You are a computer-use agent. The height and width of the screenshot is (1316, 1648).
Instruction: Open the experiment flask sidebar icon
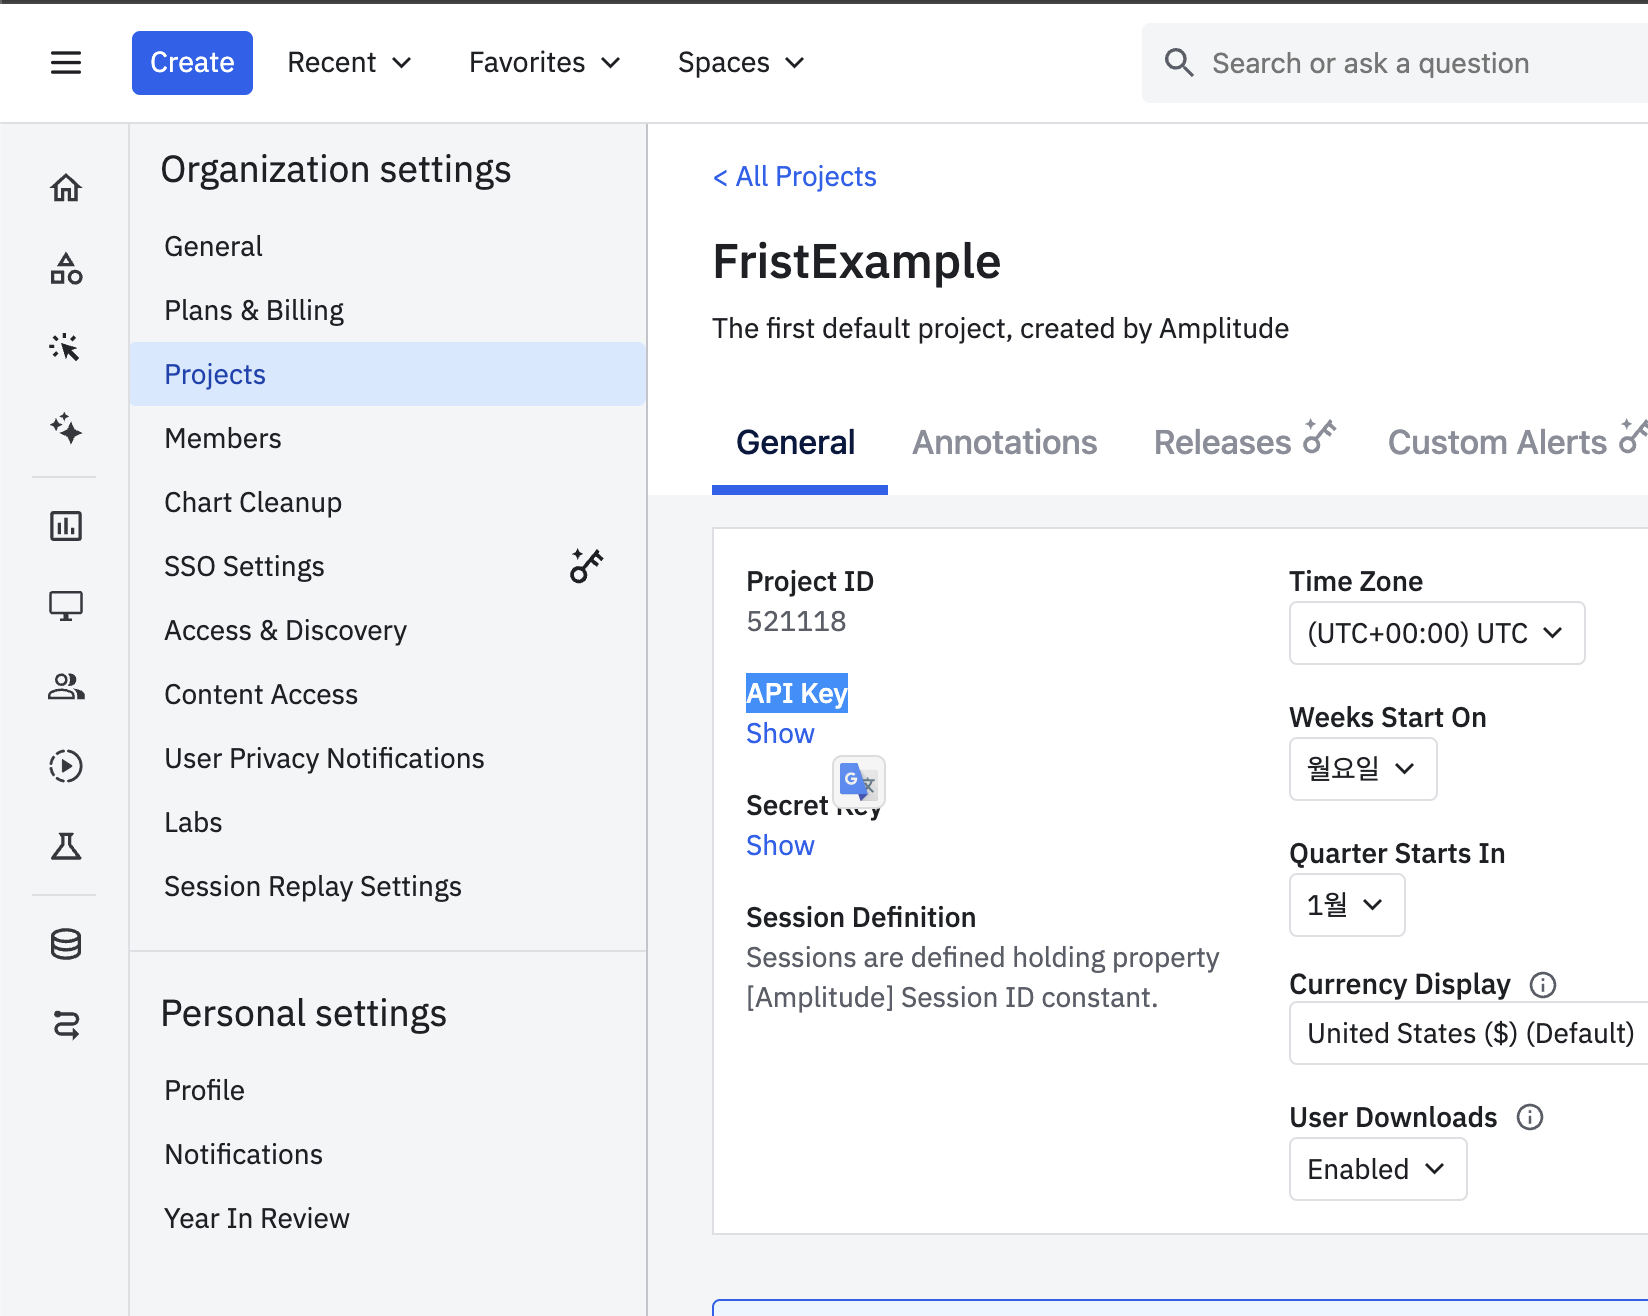[x=66, y=846]
